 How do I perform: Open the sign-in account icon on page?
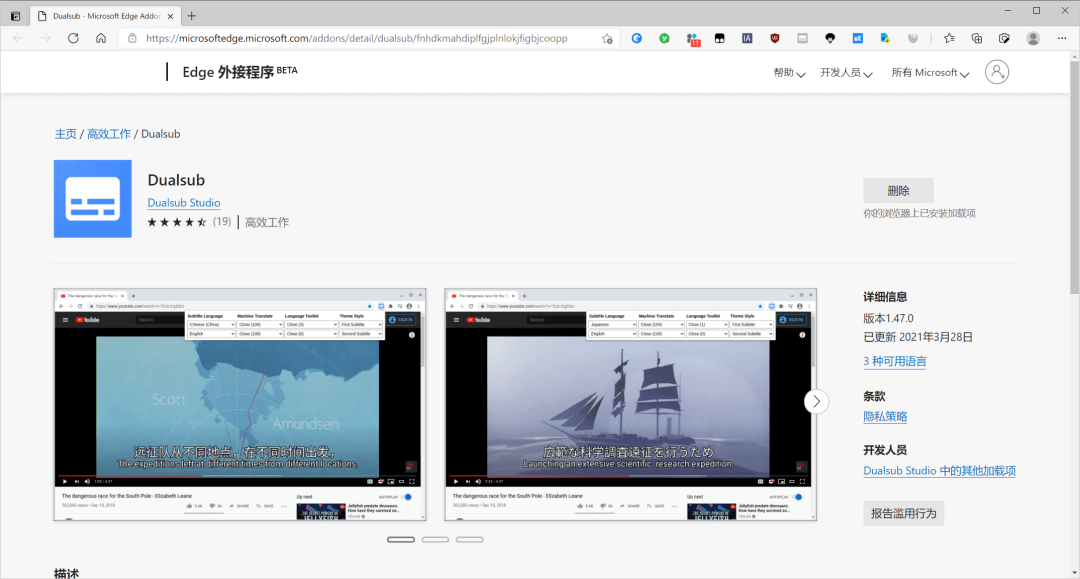997,72
